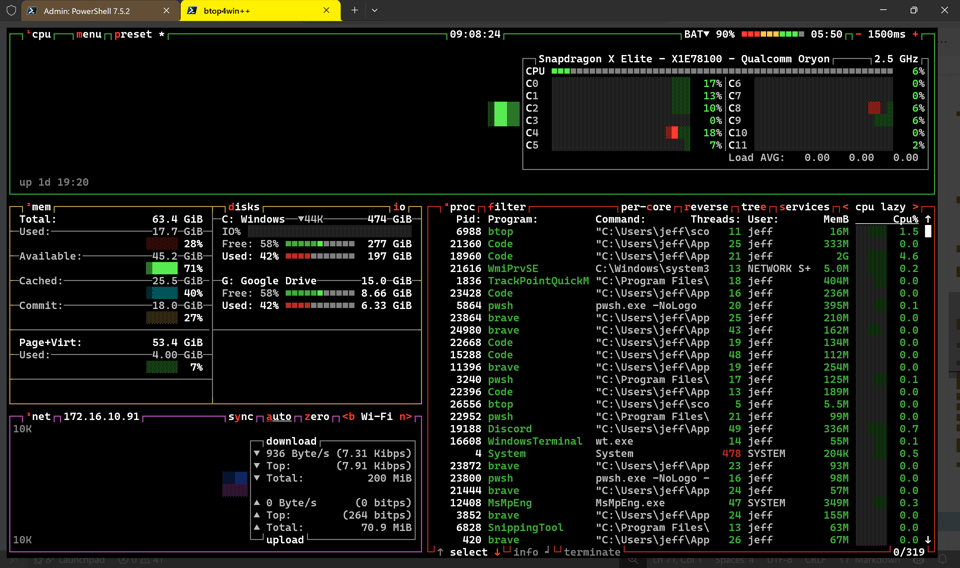Open the btop menu

pyautogui.click(x=89, y=34)
